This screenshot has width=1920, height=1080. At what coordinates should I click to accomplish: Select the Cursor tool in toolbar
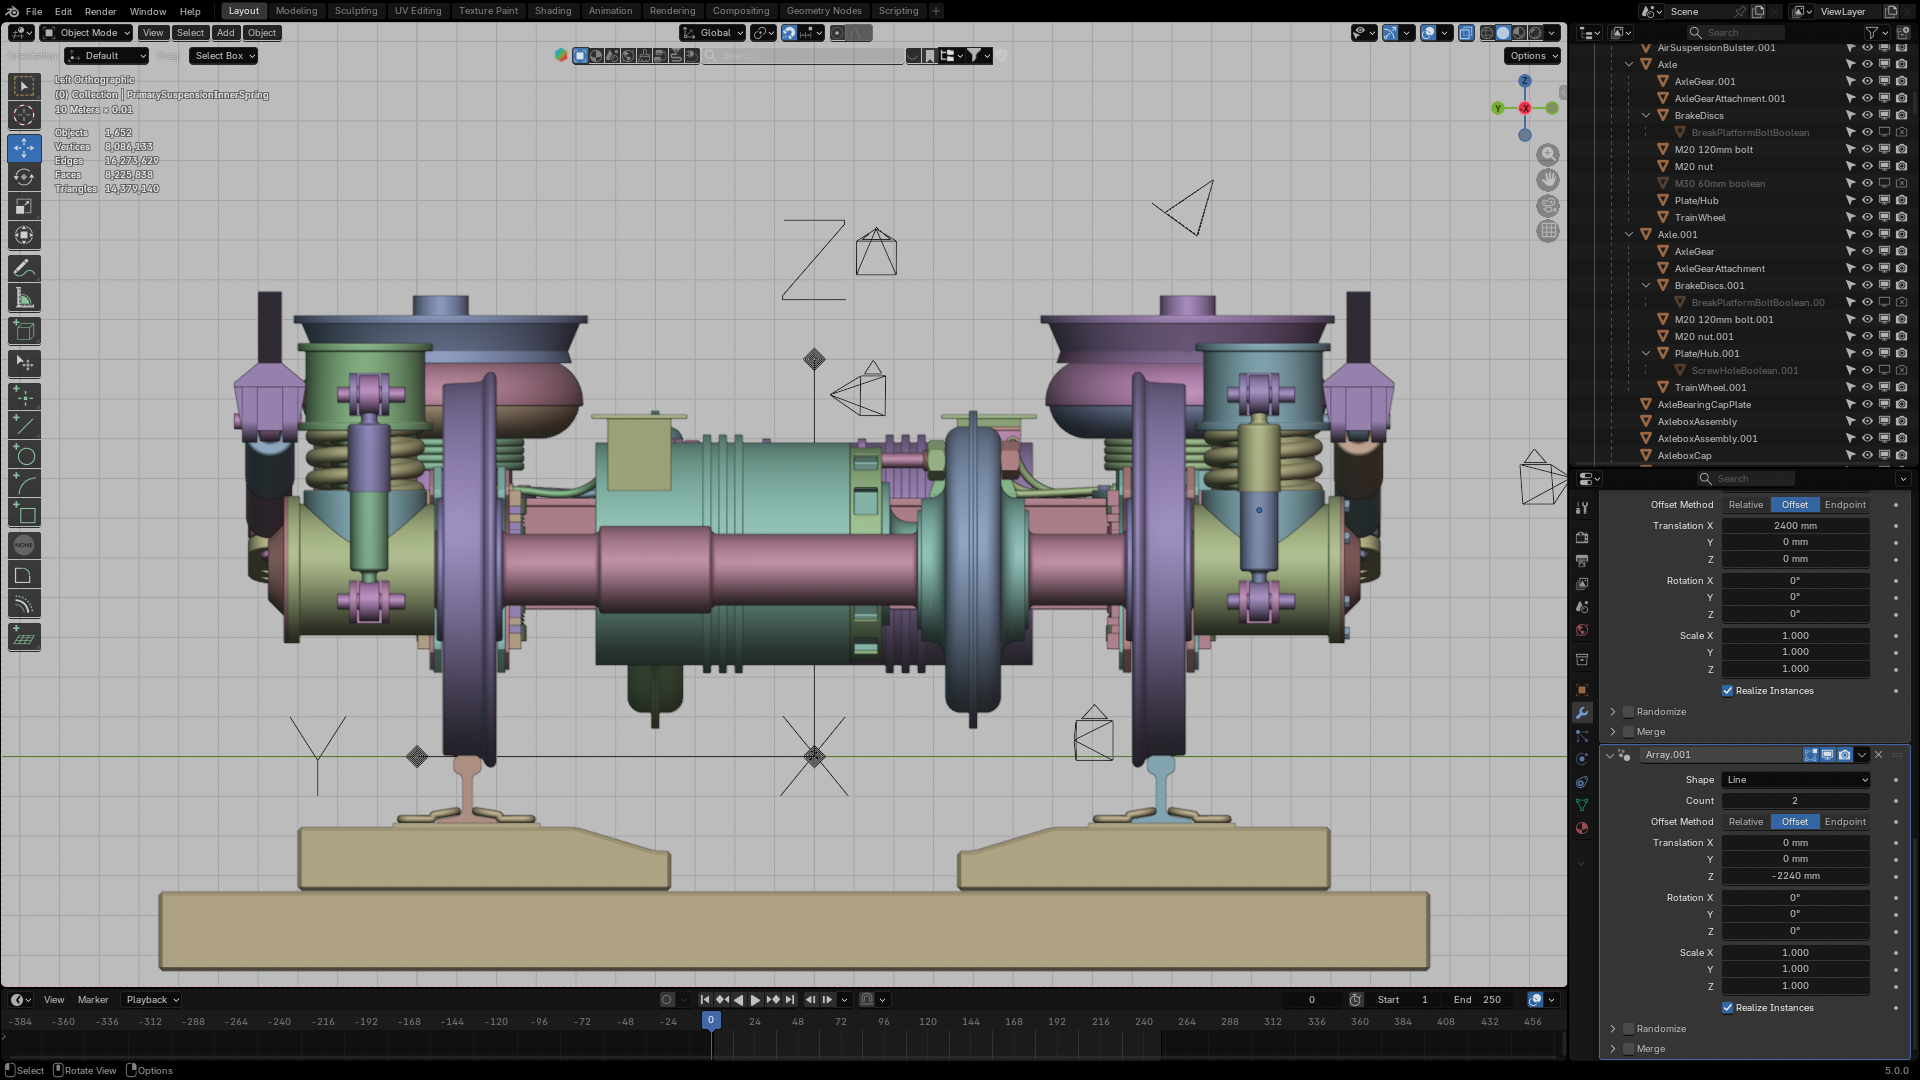(24, 115)
